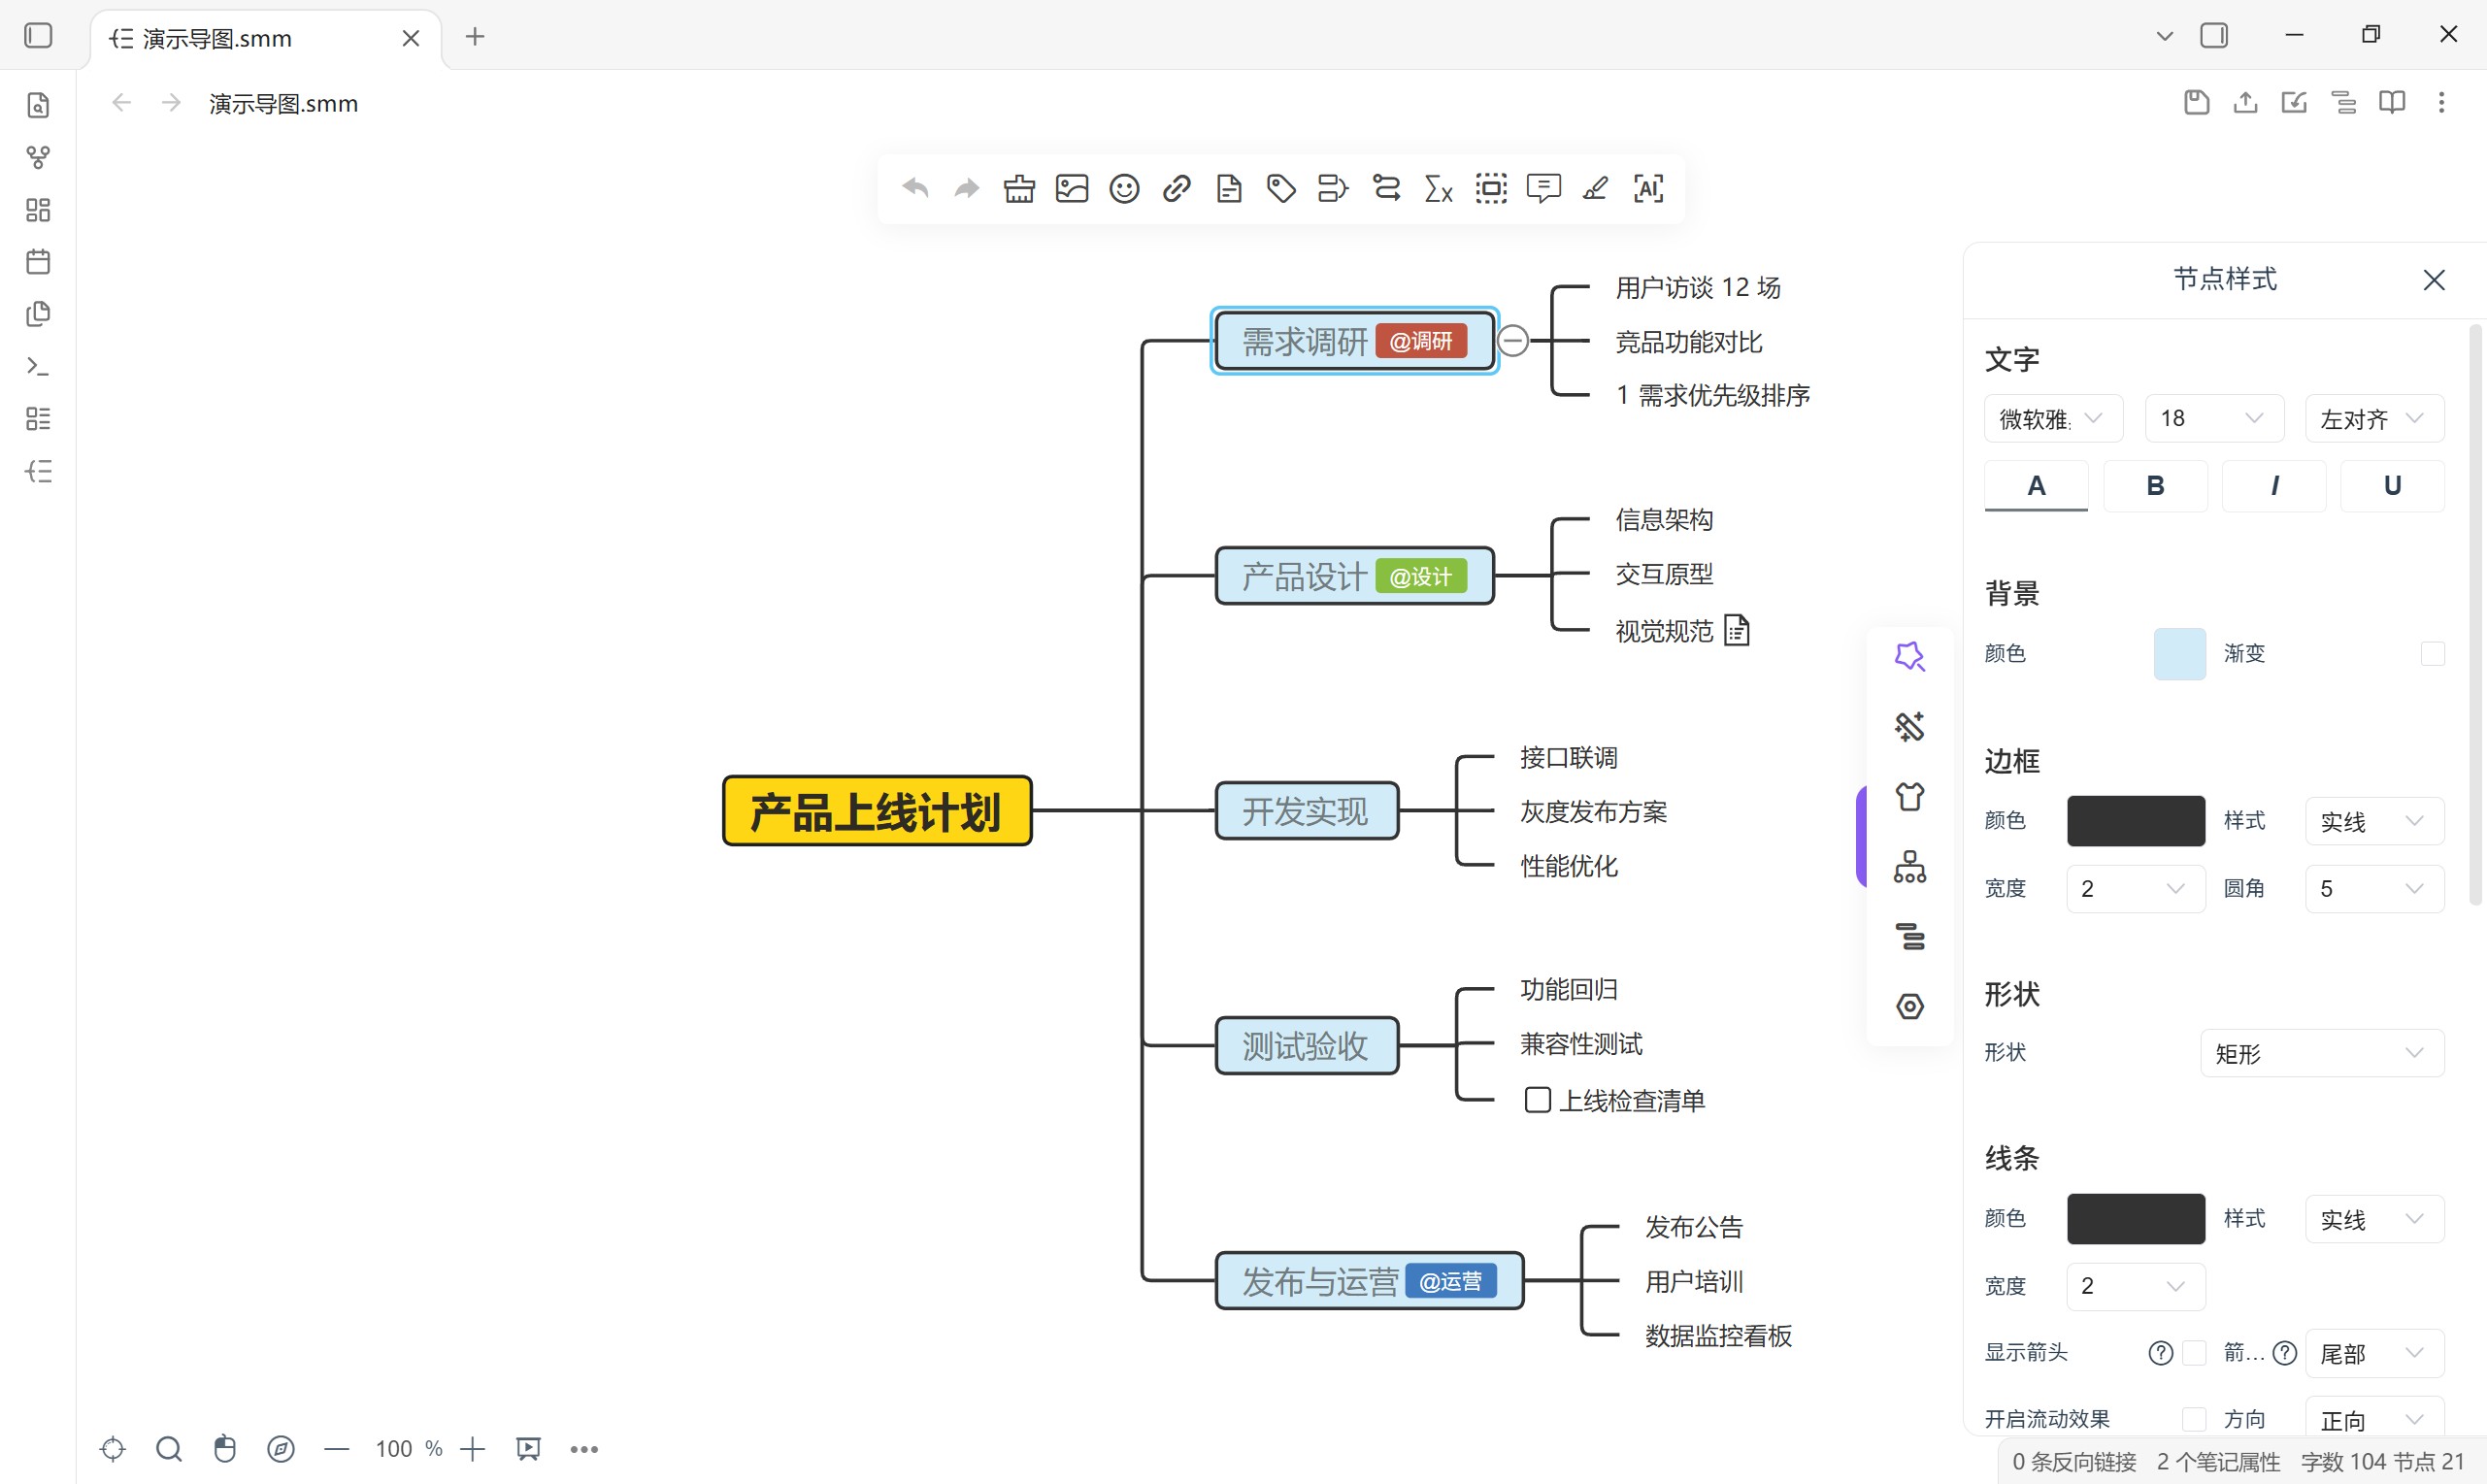2487x1484 pixels.
Task: Open the bottom bar three-dot more menu
Action: pos(584,1448)
